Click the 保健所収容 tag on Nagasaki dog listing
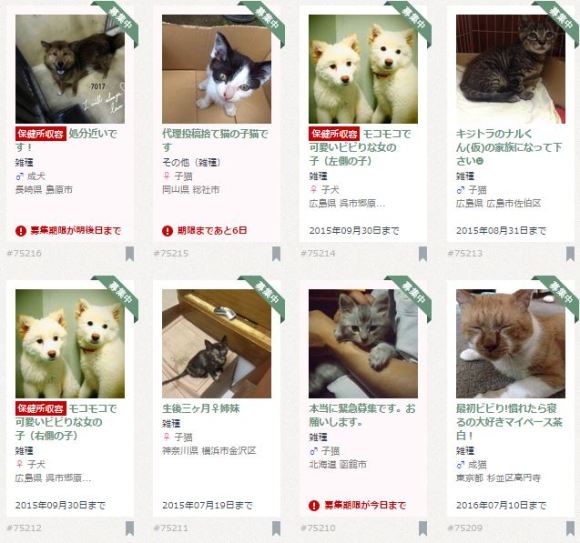Viewport: 580px width, 543px height. point(41,134)
